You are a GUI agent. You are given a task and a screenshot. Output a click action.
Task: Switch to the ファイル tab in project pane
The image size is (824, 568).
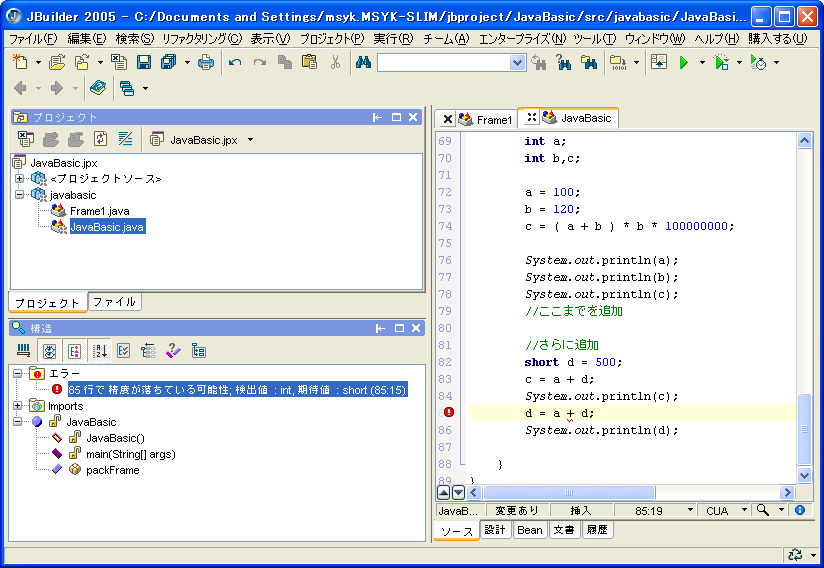[114, 301]
